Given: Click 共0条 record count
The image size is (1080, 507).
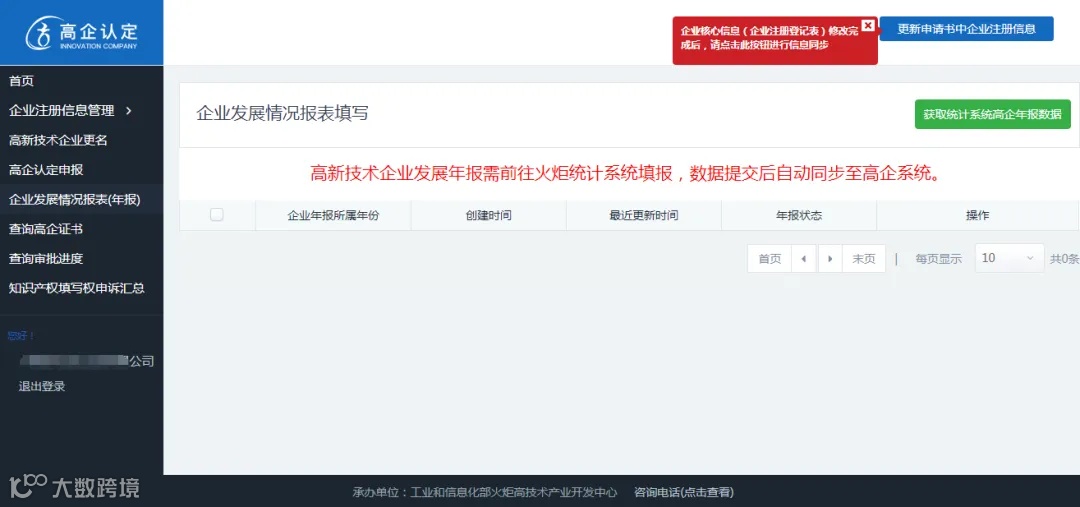Looking at the screenshot, I should [x=1064, y=259].
